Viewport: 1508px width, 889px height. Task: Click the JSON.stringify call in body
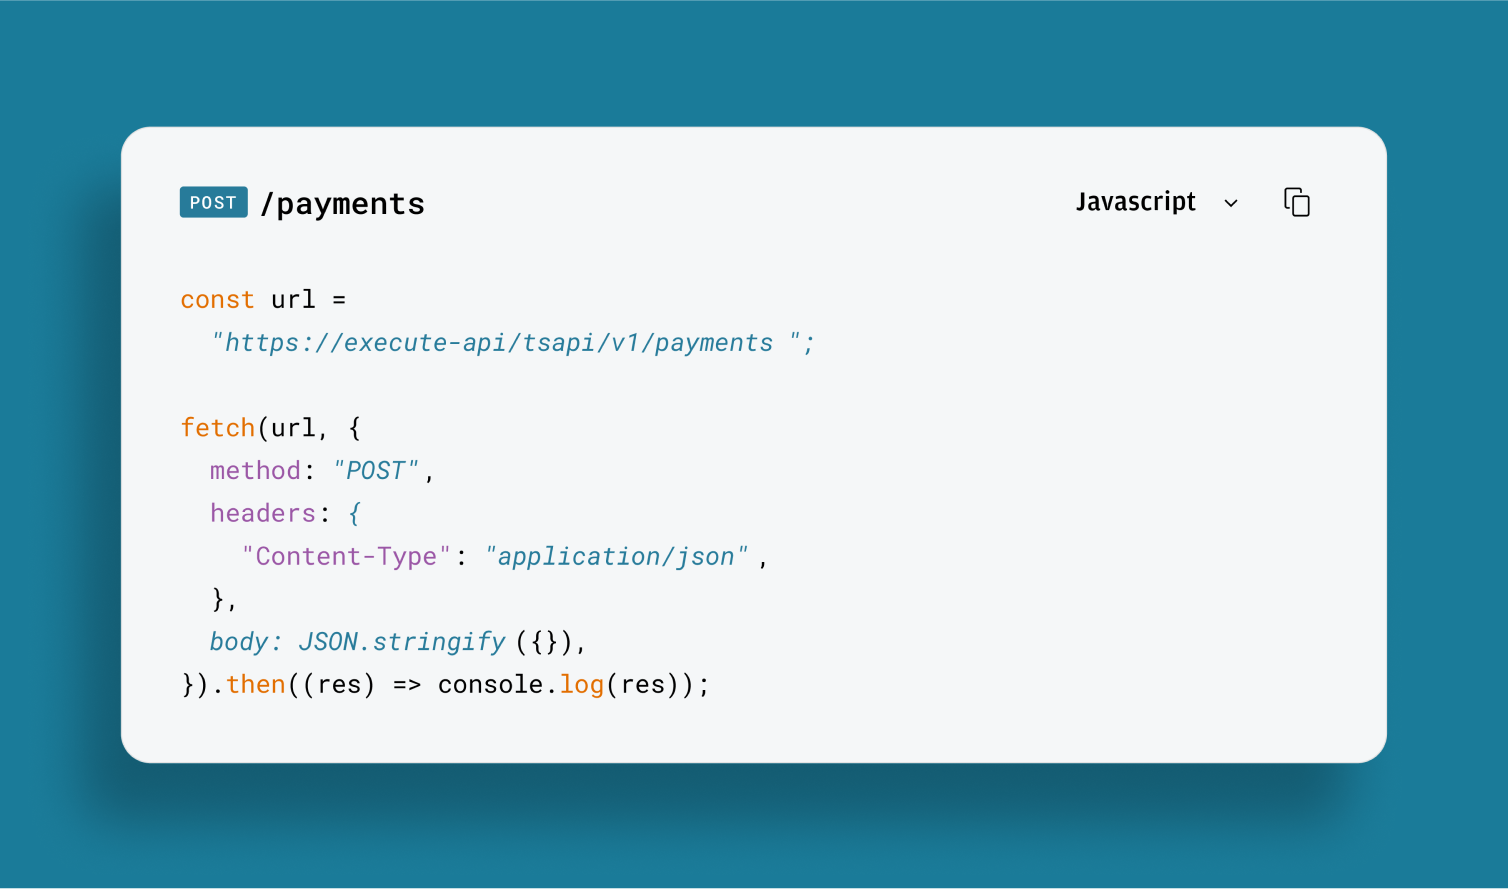coord(402,642)
